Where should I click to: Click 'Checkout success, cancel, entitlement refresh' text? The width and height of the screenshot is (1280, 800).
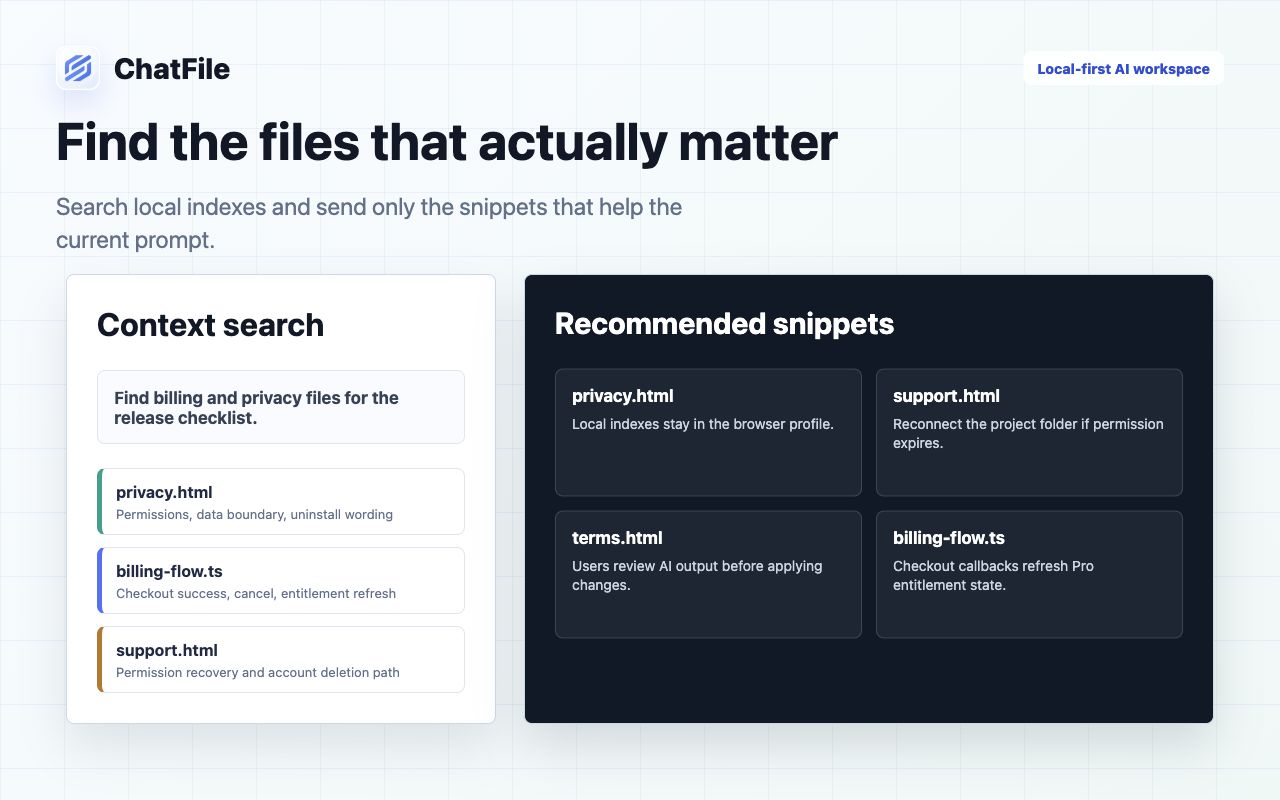pyautogui.click(x=256, y=594)
